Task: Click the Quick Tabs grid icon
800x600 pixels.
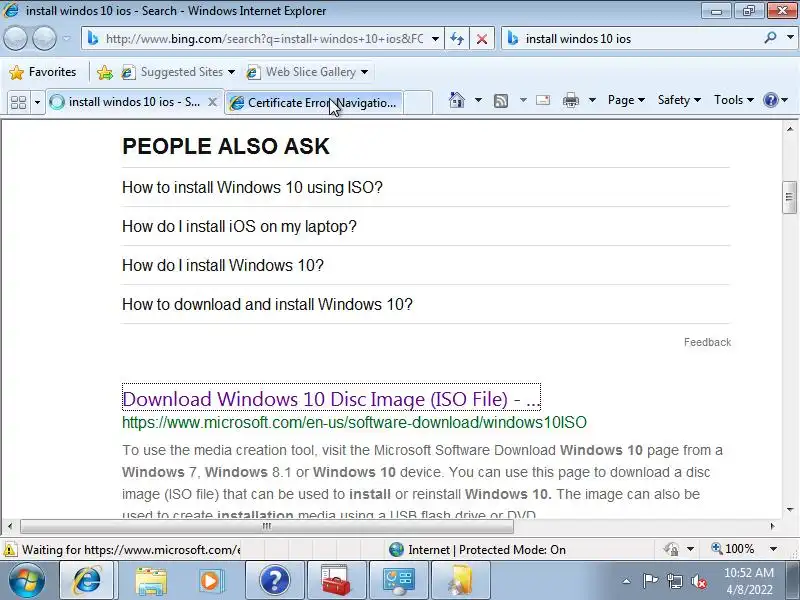Action: pos(19,102)
